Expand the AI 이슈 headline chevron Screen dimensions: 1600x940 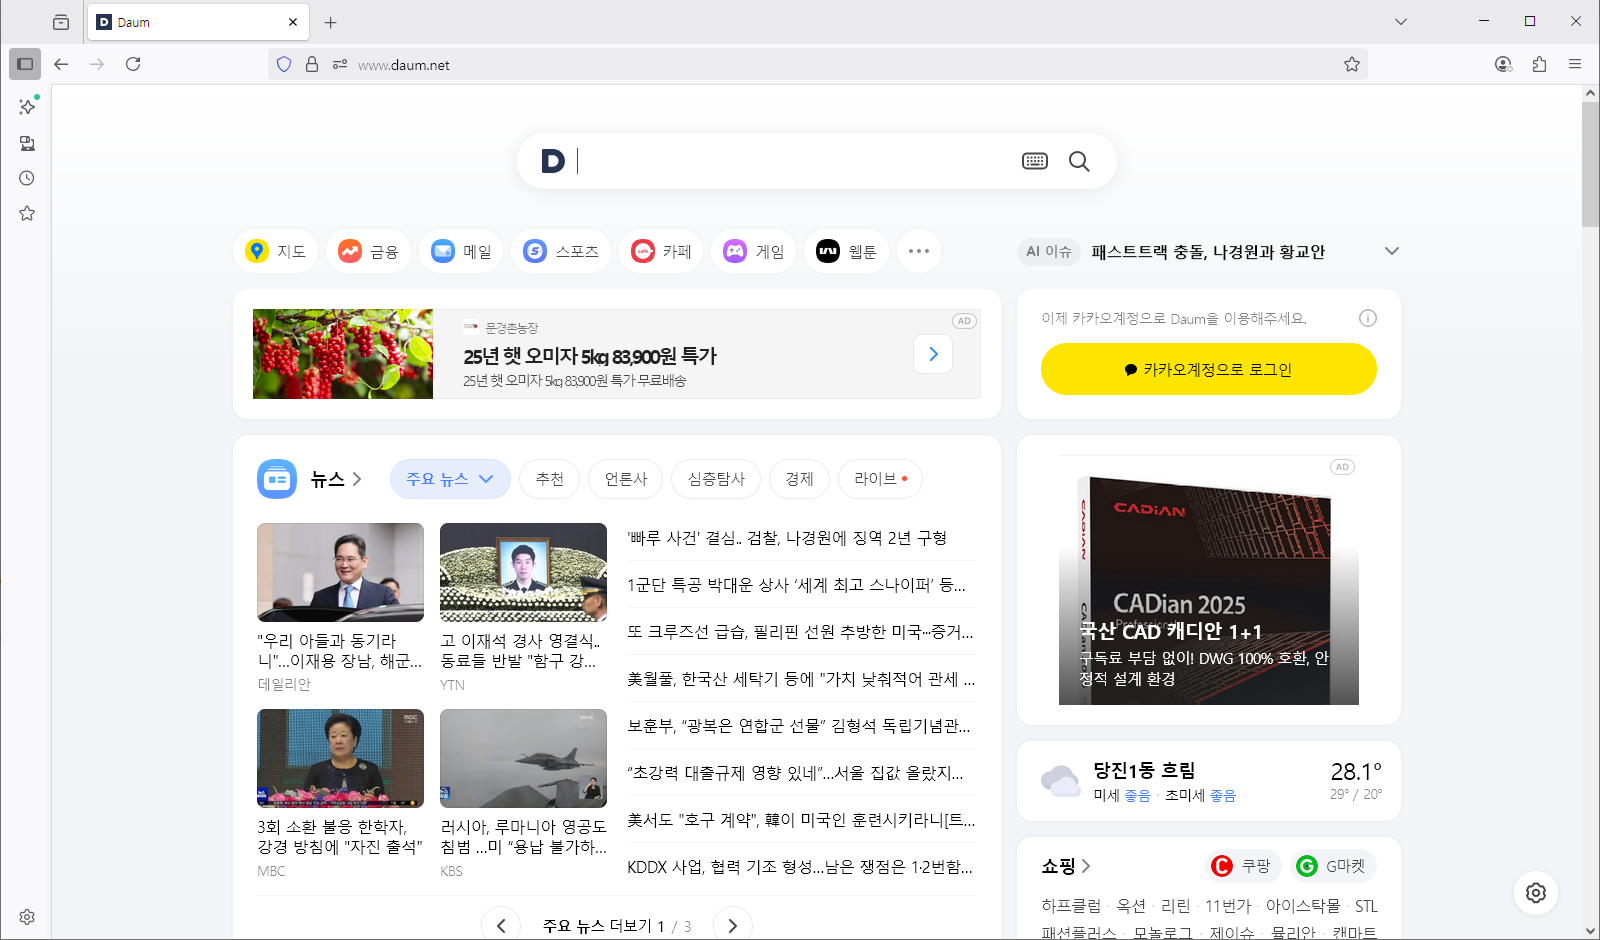point(1392,251)
